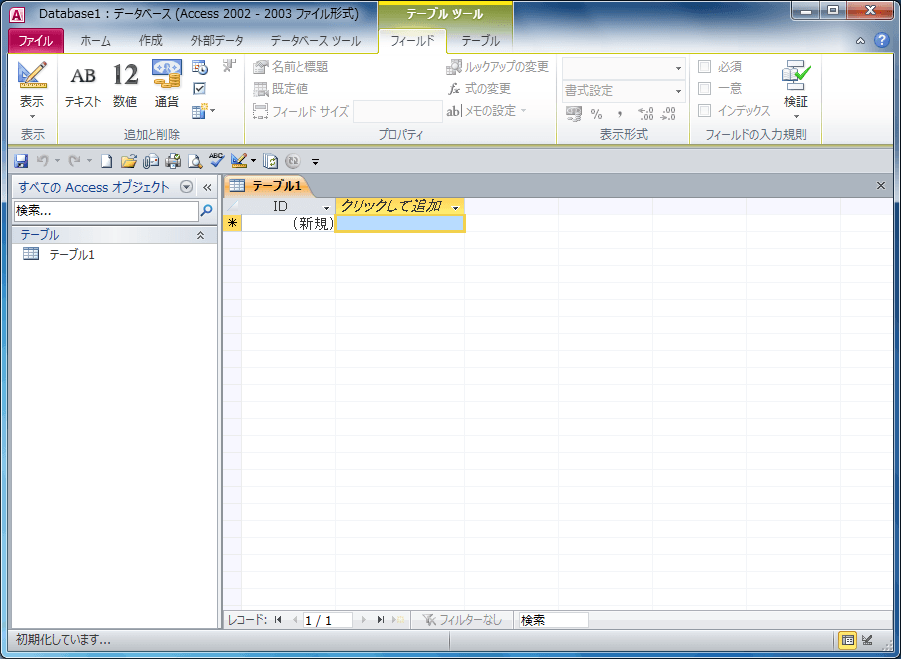Open the Help question mark icon
Image resolution: width=901 pixels, height=659 pixels.
881,40
